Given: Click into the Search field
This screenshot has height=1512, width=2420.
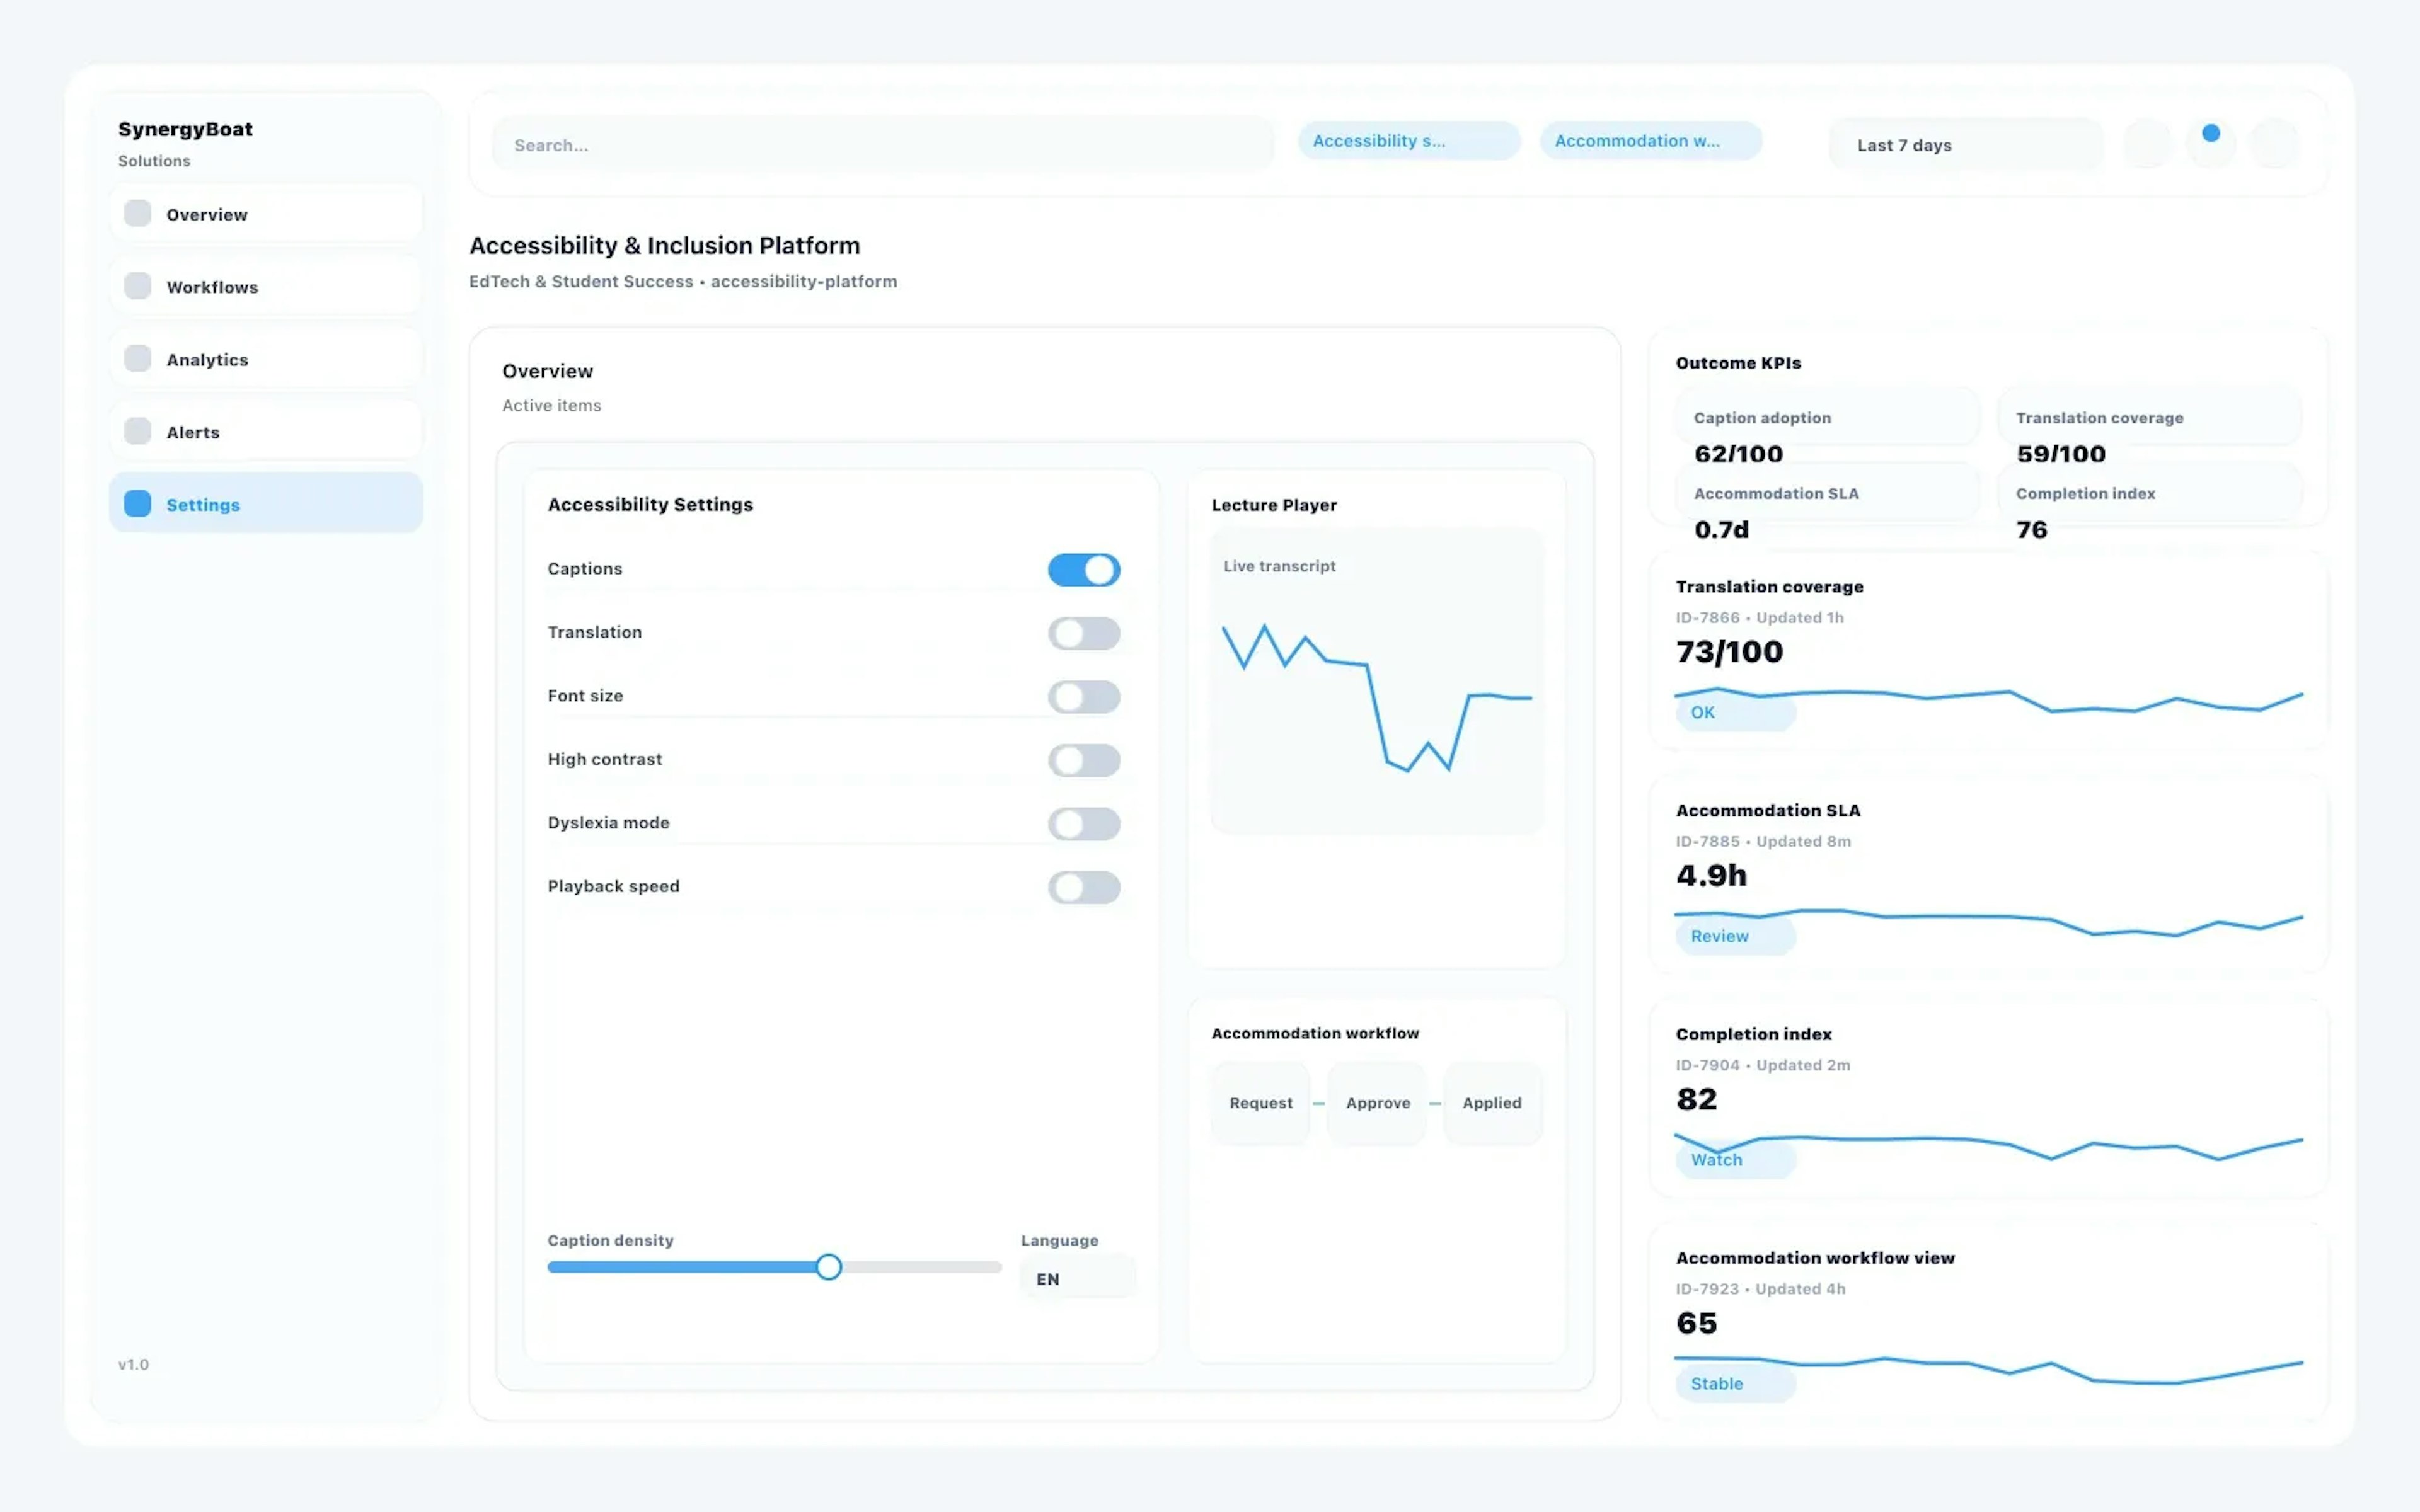Looking at the screenshot, I should [880, 144].
